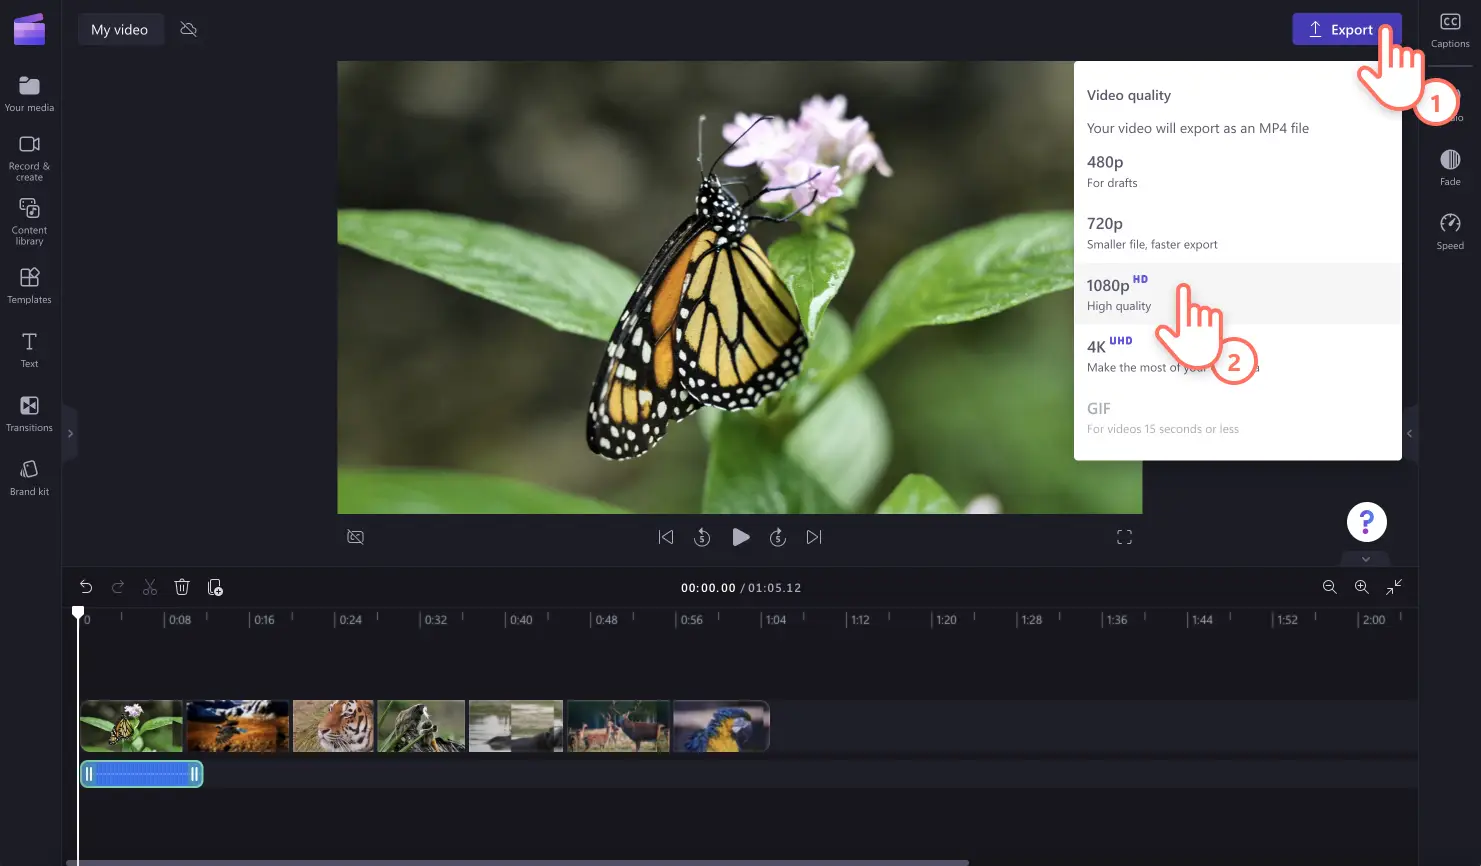Delete clip using the trash icon
1481x866 pixels.
[x=182, y=587]
